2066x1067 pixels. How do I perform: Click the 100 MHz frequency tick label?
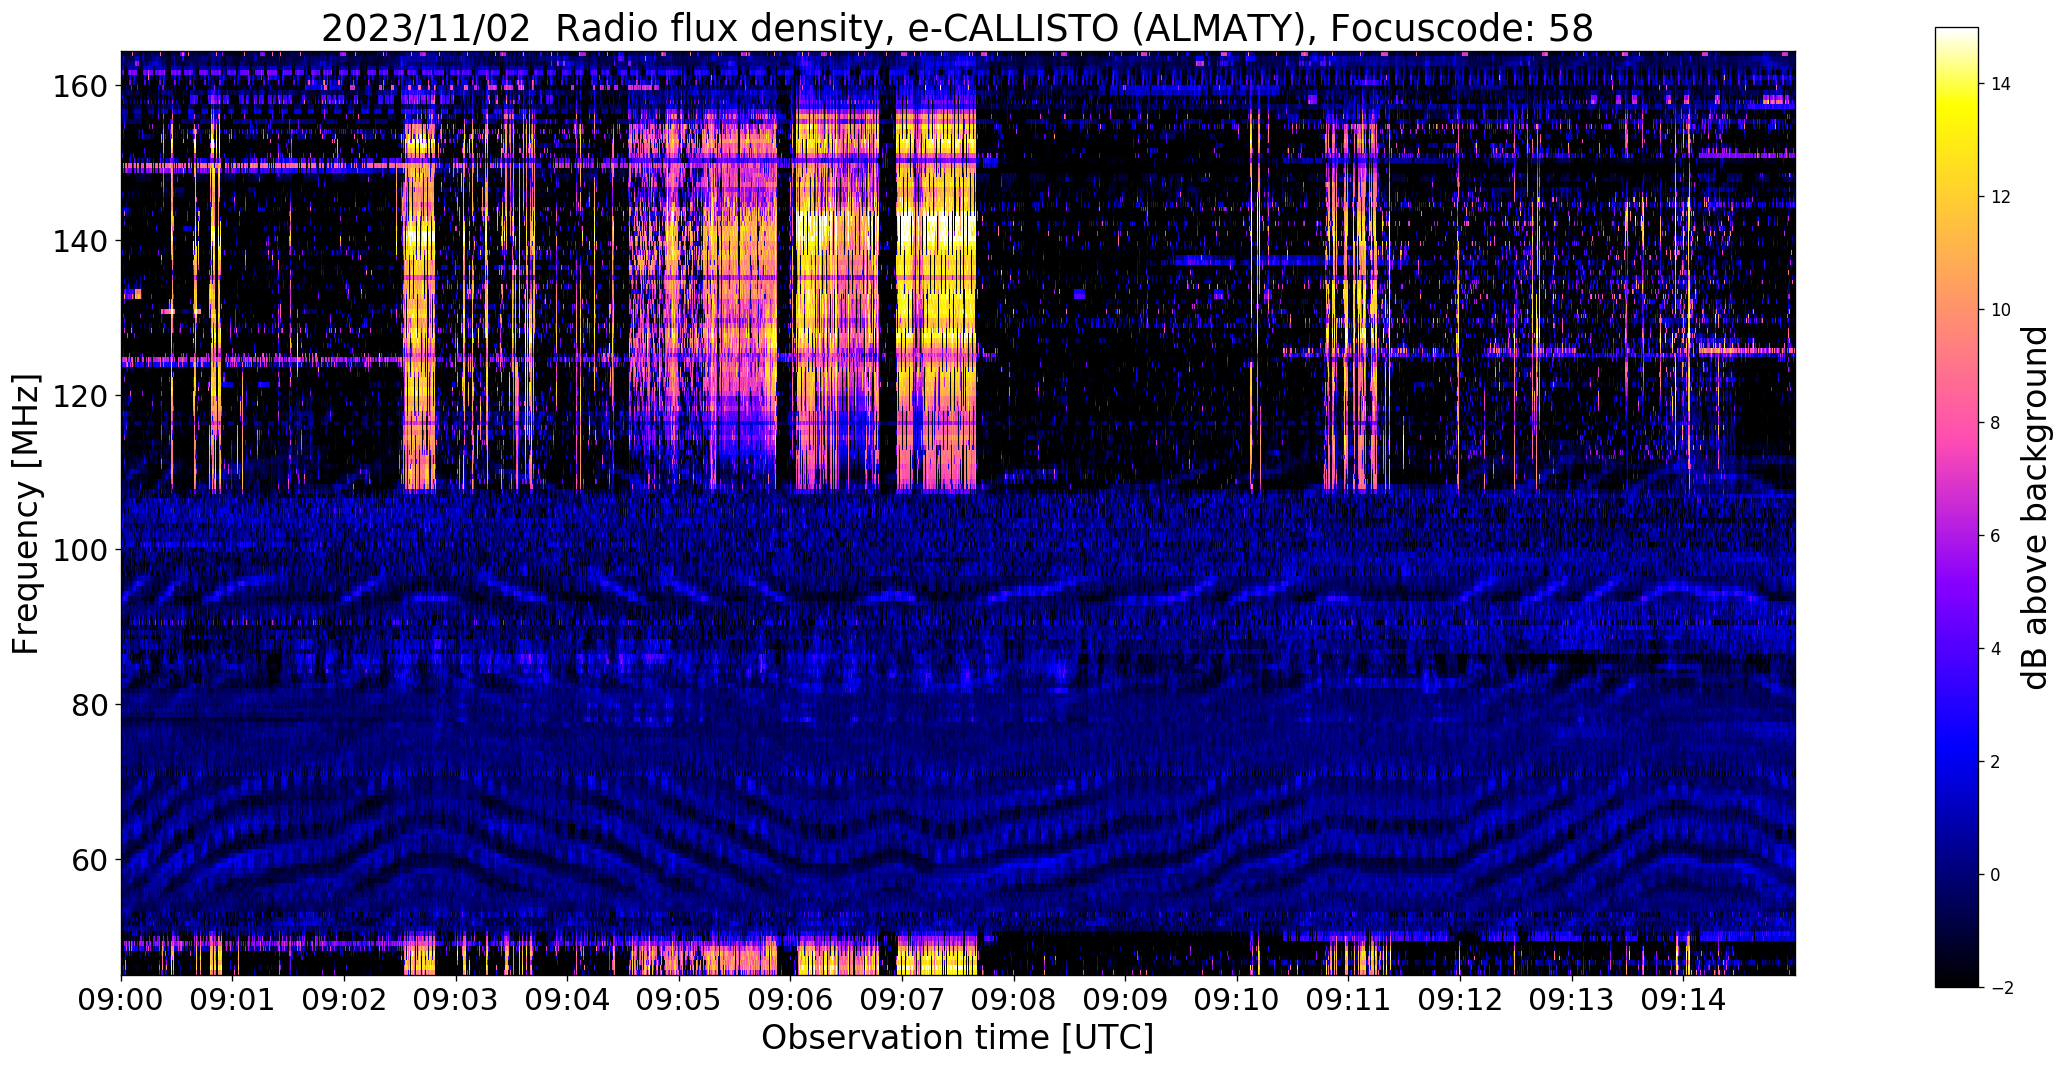point(79,550)
